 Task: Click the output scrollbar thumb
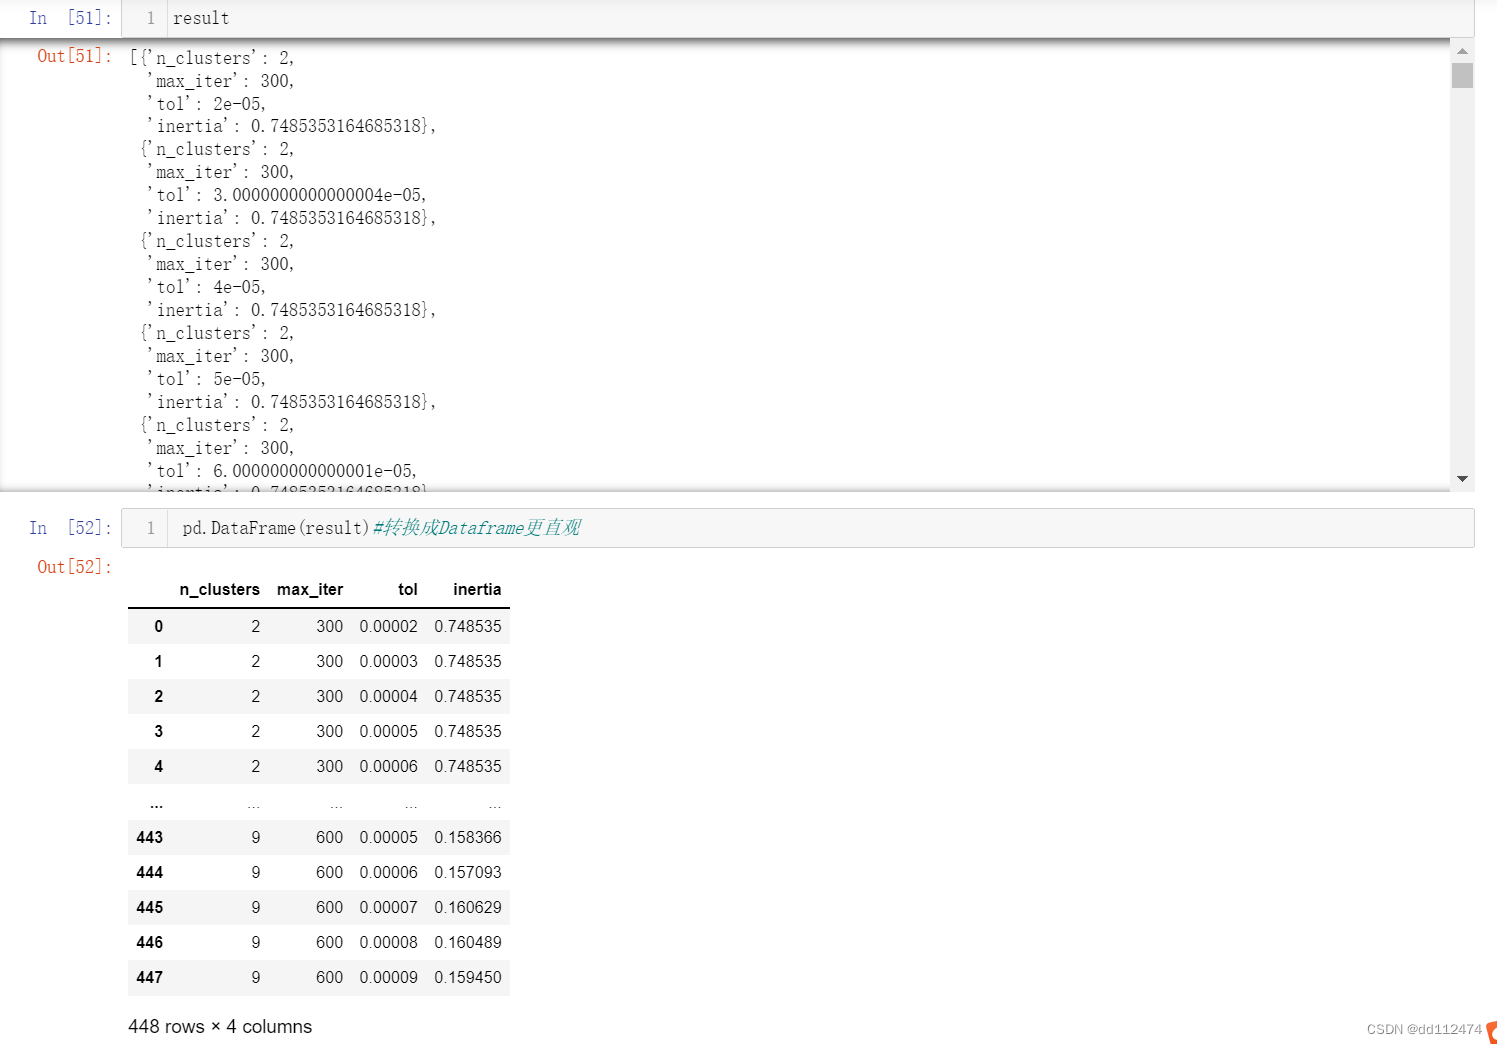[x=1462, y=75]
